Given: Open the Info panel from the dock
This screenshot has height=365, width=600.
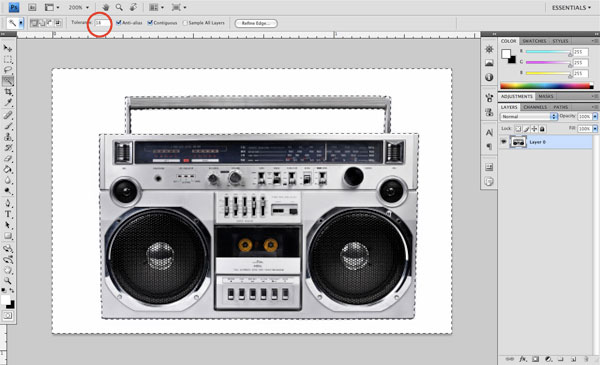Looking at the screenshot, I should (489, 77).
